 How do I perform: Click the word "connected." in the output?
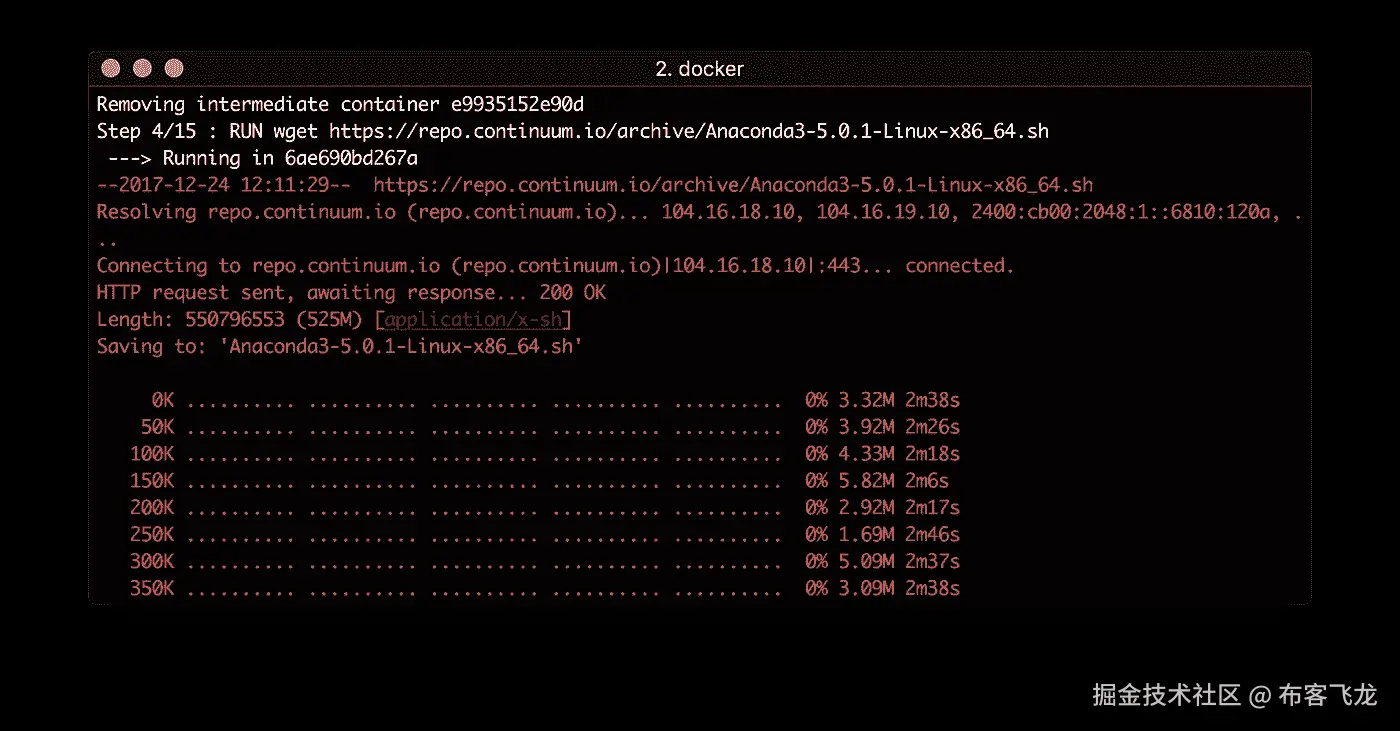click(x=959, y=266)
